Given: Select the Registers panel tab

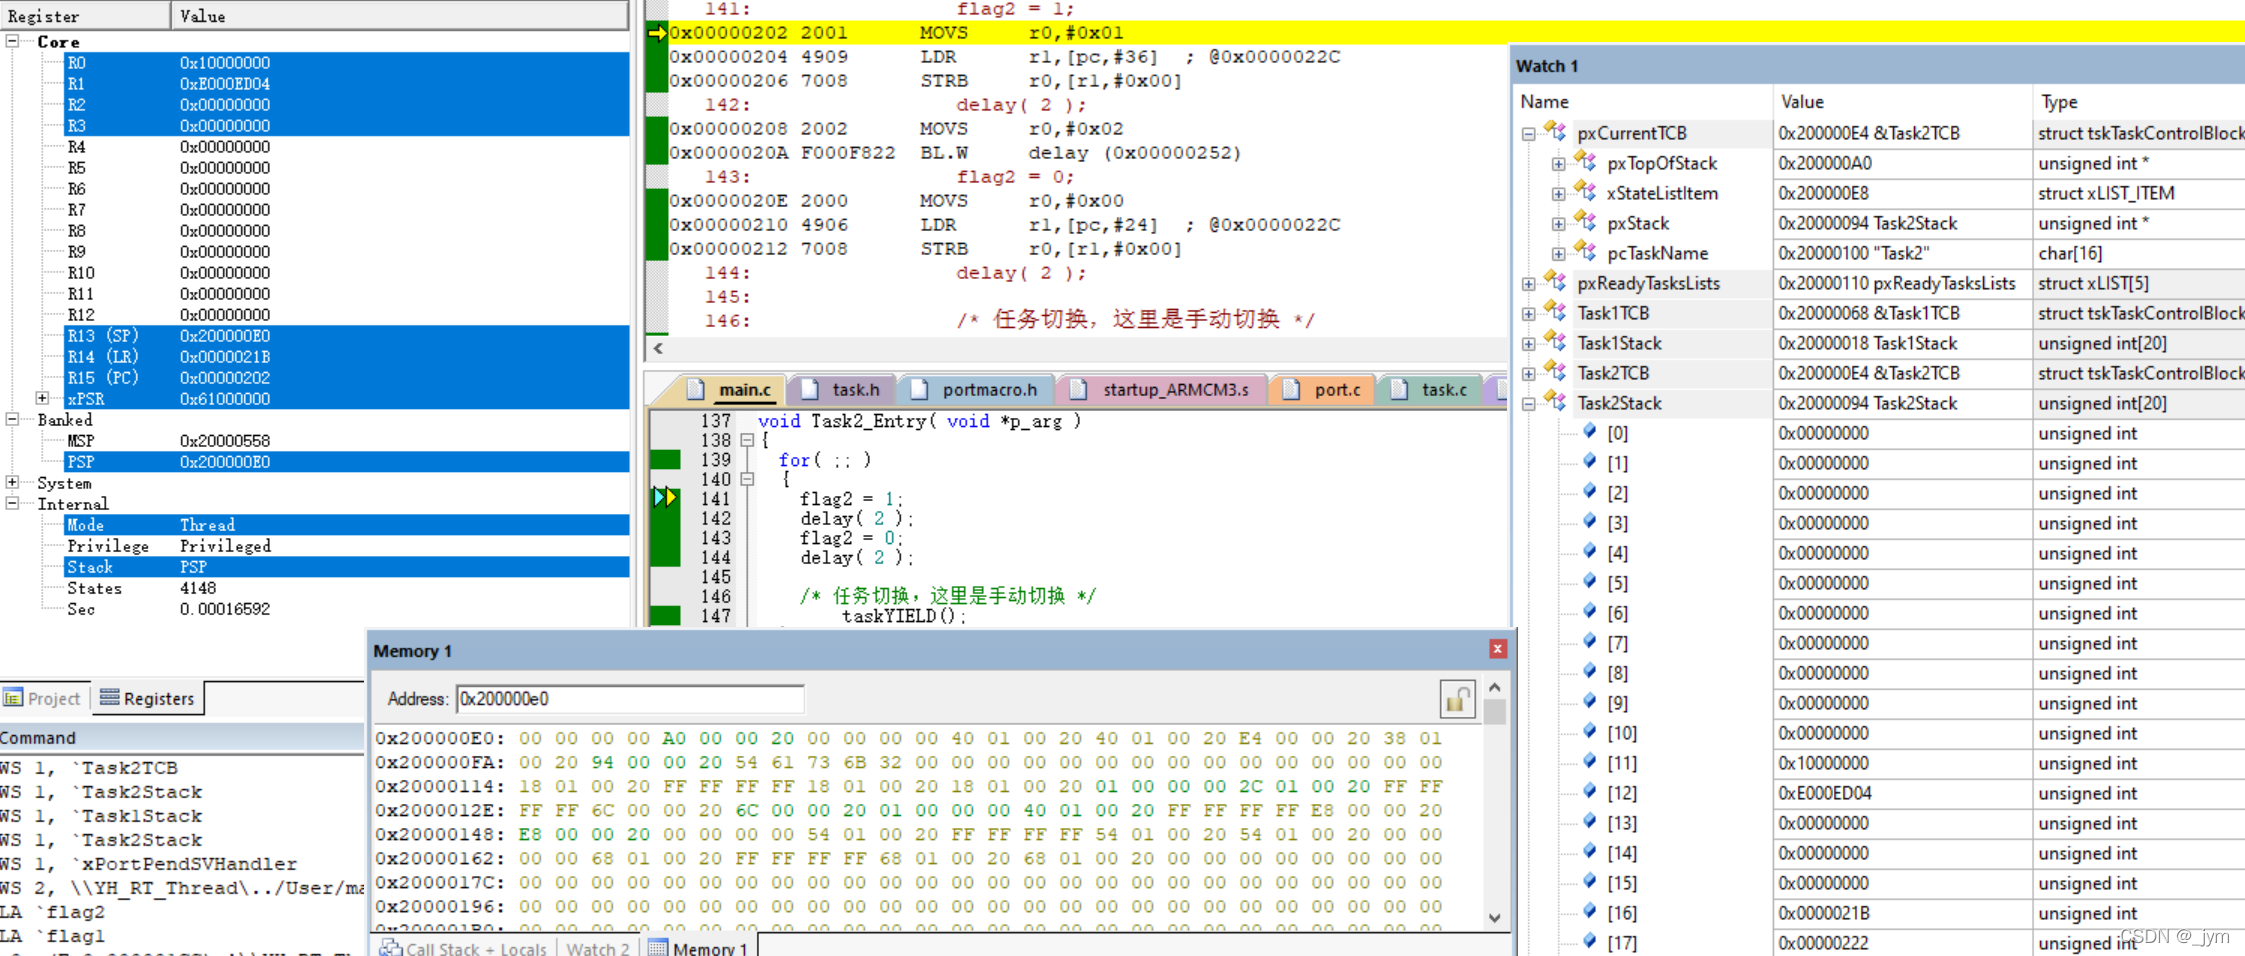Looking at the screenshot, I should [x=148, y=698].
